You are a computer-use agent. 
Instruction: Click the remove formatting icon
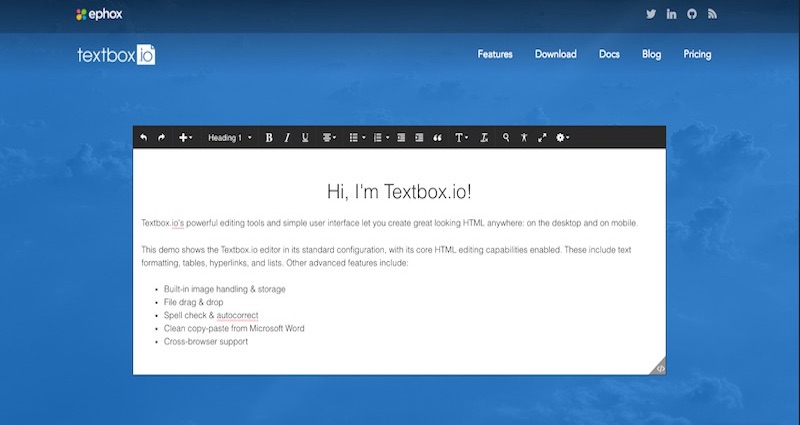pyautogui.click(x=484, y=138)
